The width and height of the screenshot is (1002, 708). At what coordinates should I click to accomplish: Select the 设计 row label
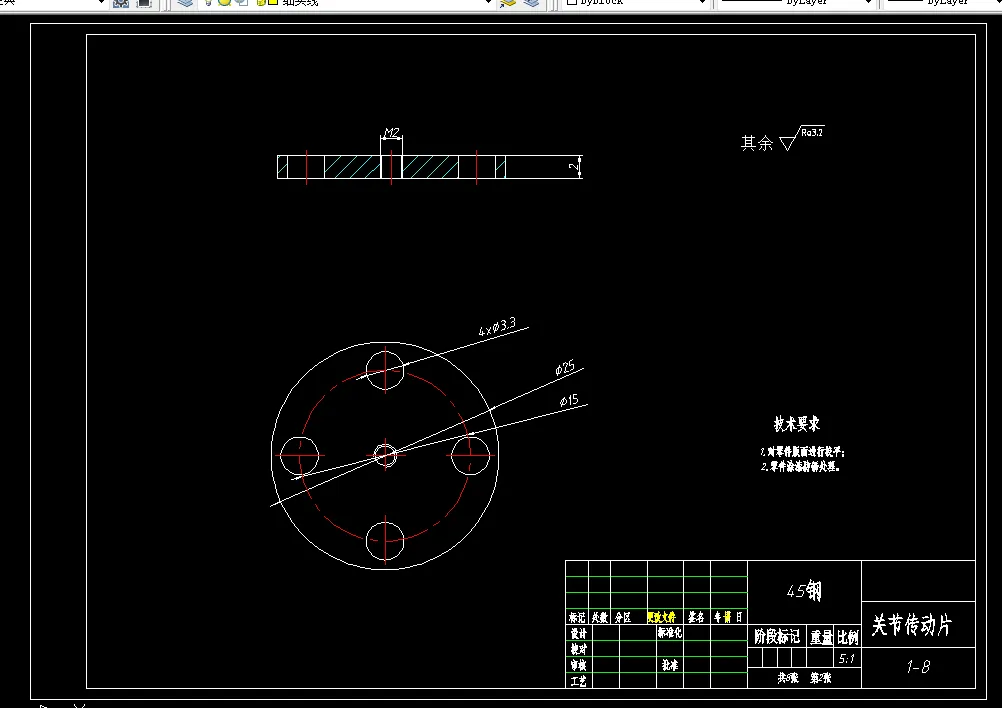(578, 633)
